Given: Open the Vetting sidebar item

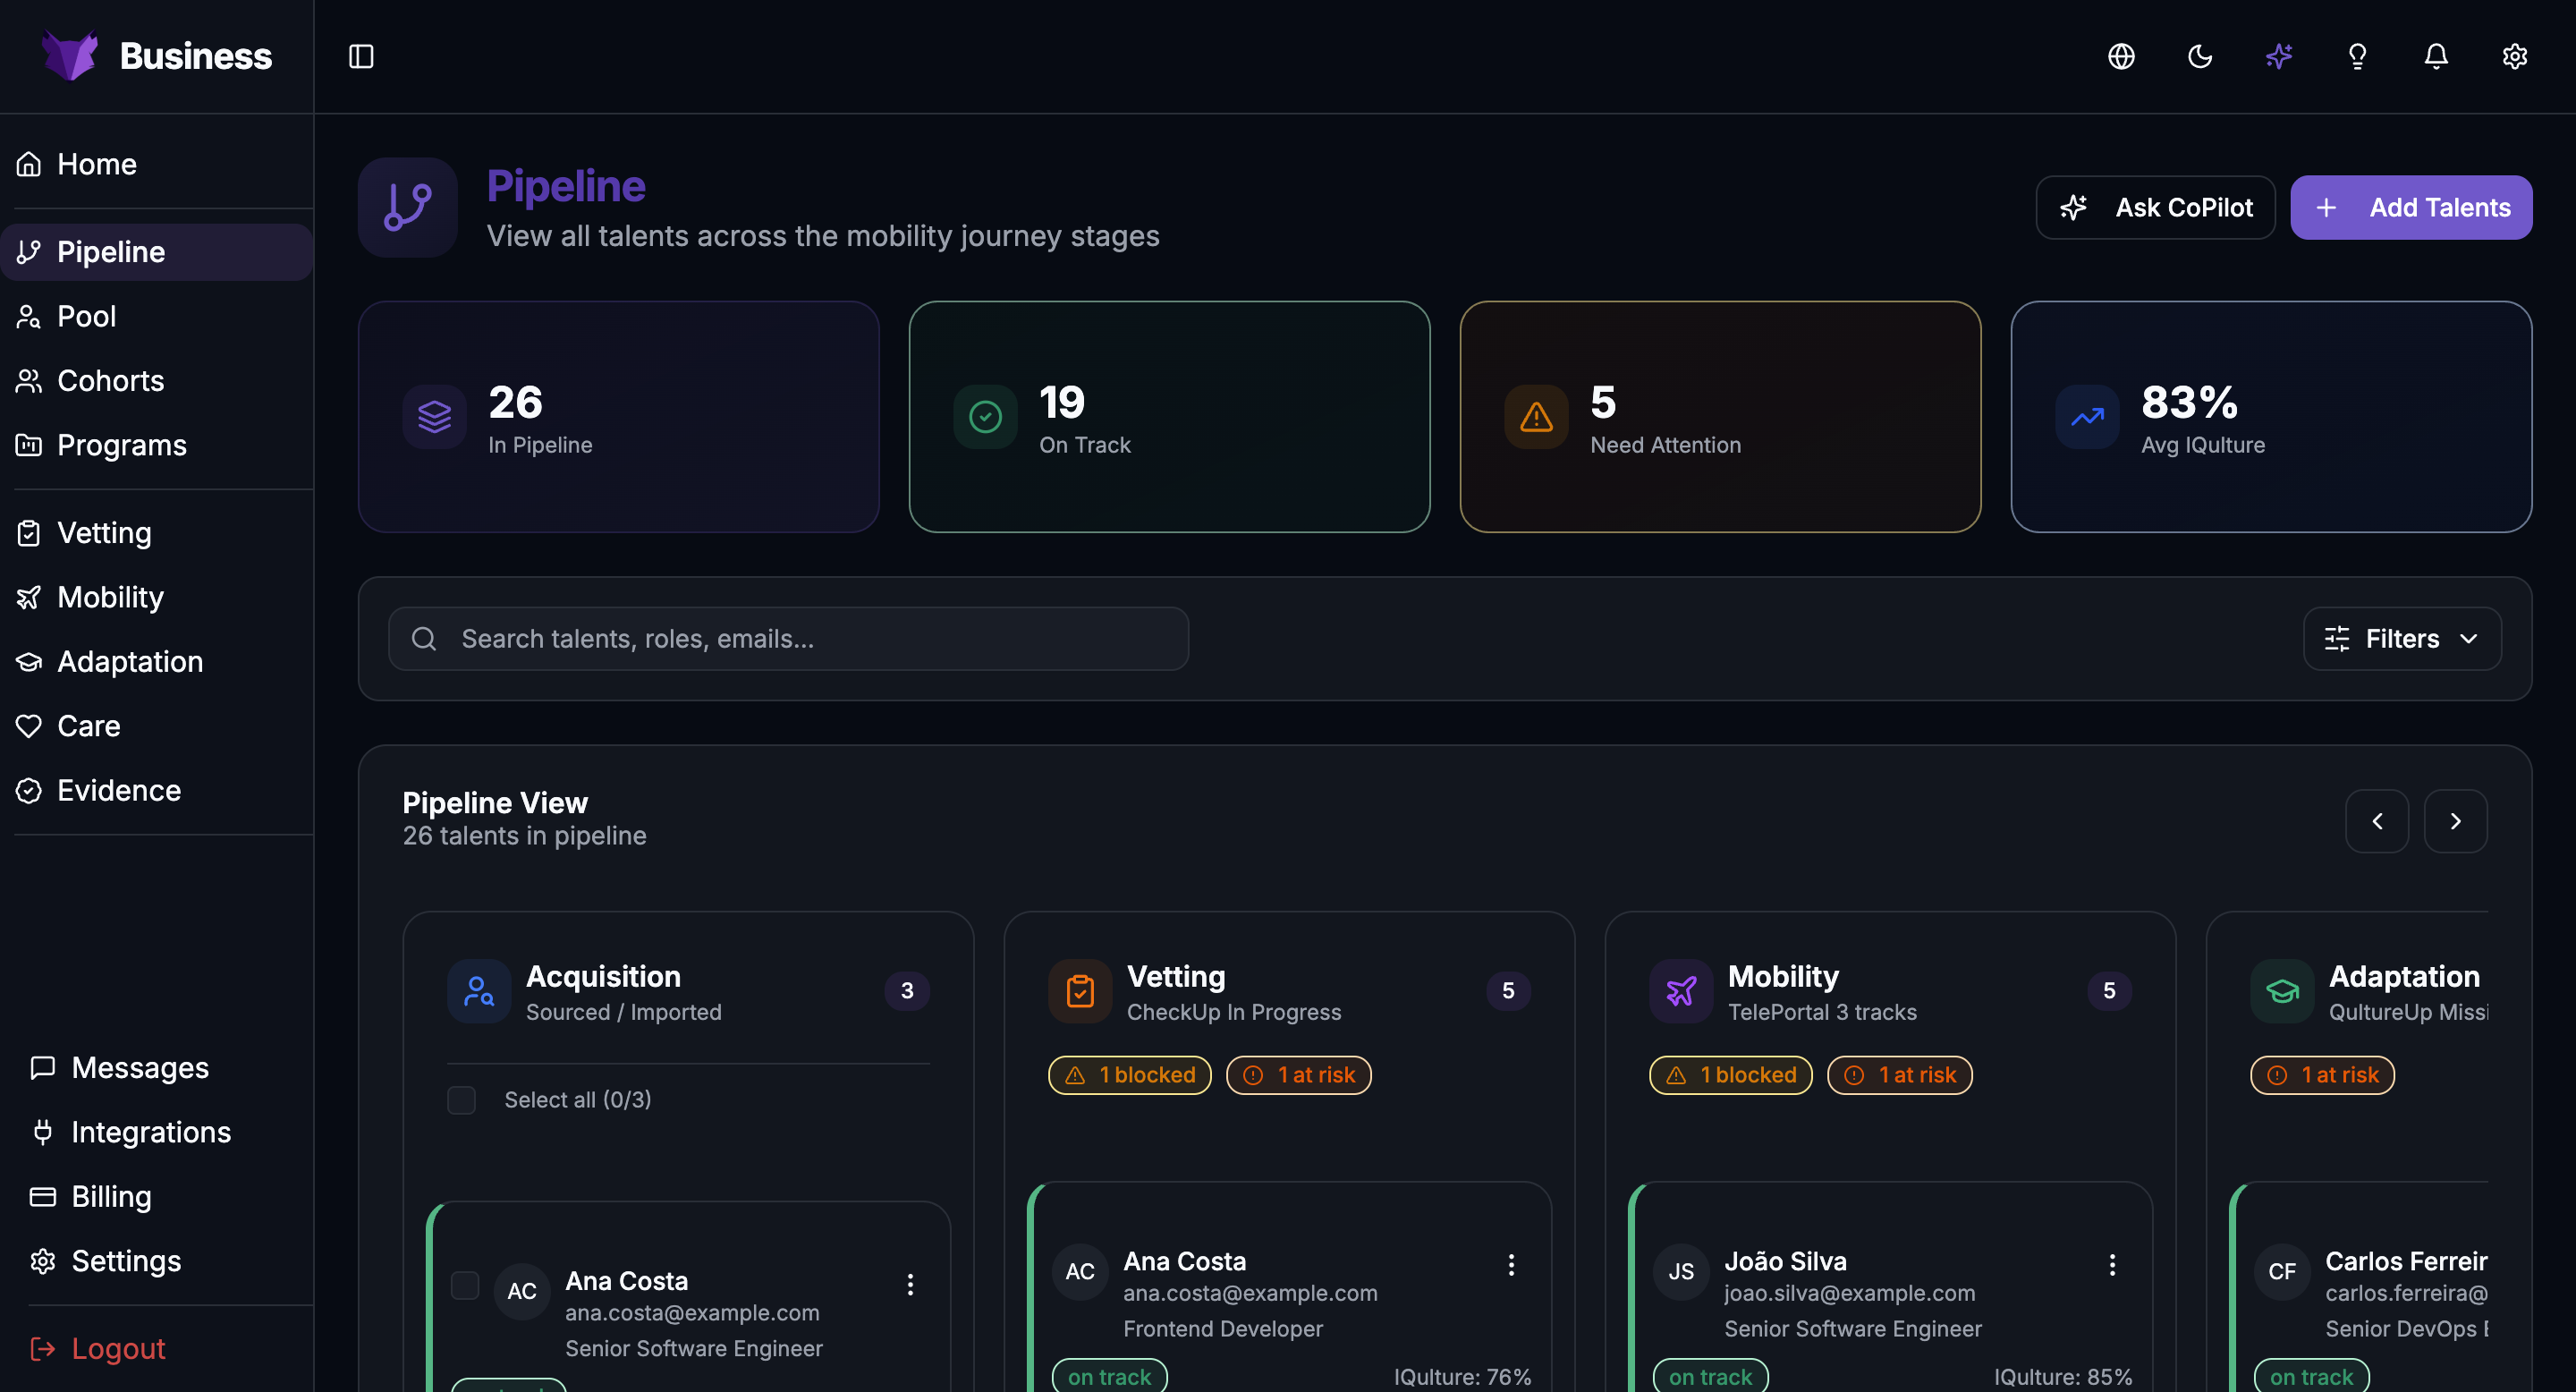Looking at the screenshot, I should 104,533.
